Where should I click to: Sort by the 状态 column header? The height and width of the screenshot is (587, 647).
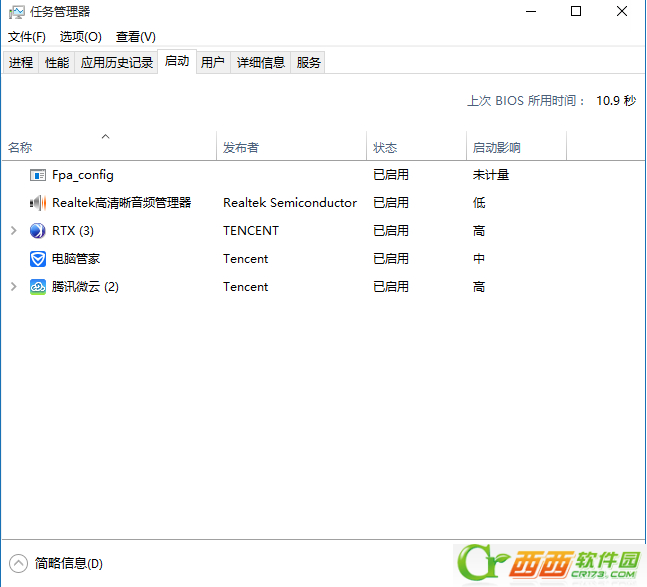[x=416, y=146]
